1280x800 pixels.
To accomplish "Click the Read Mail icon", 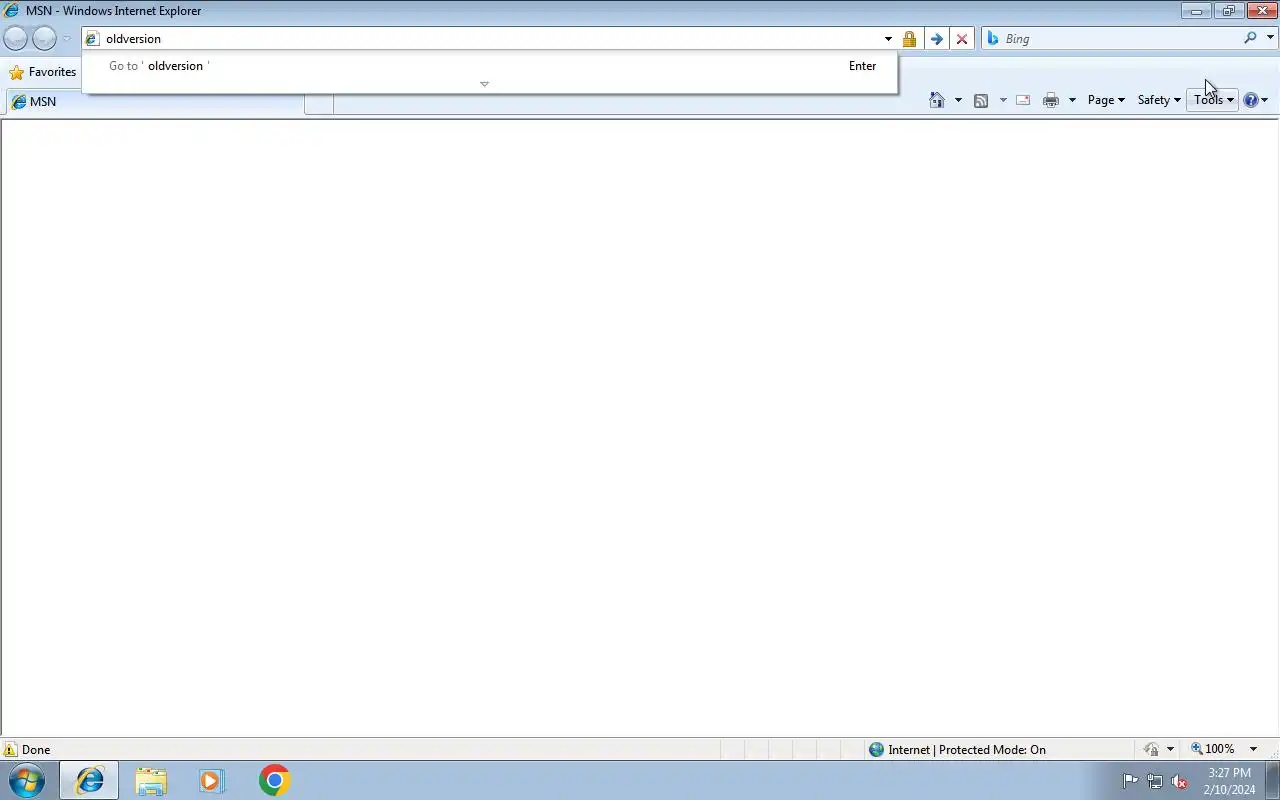I will pyautogui.click(x=1023, y=100).
